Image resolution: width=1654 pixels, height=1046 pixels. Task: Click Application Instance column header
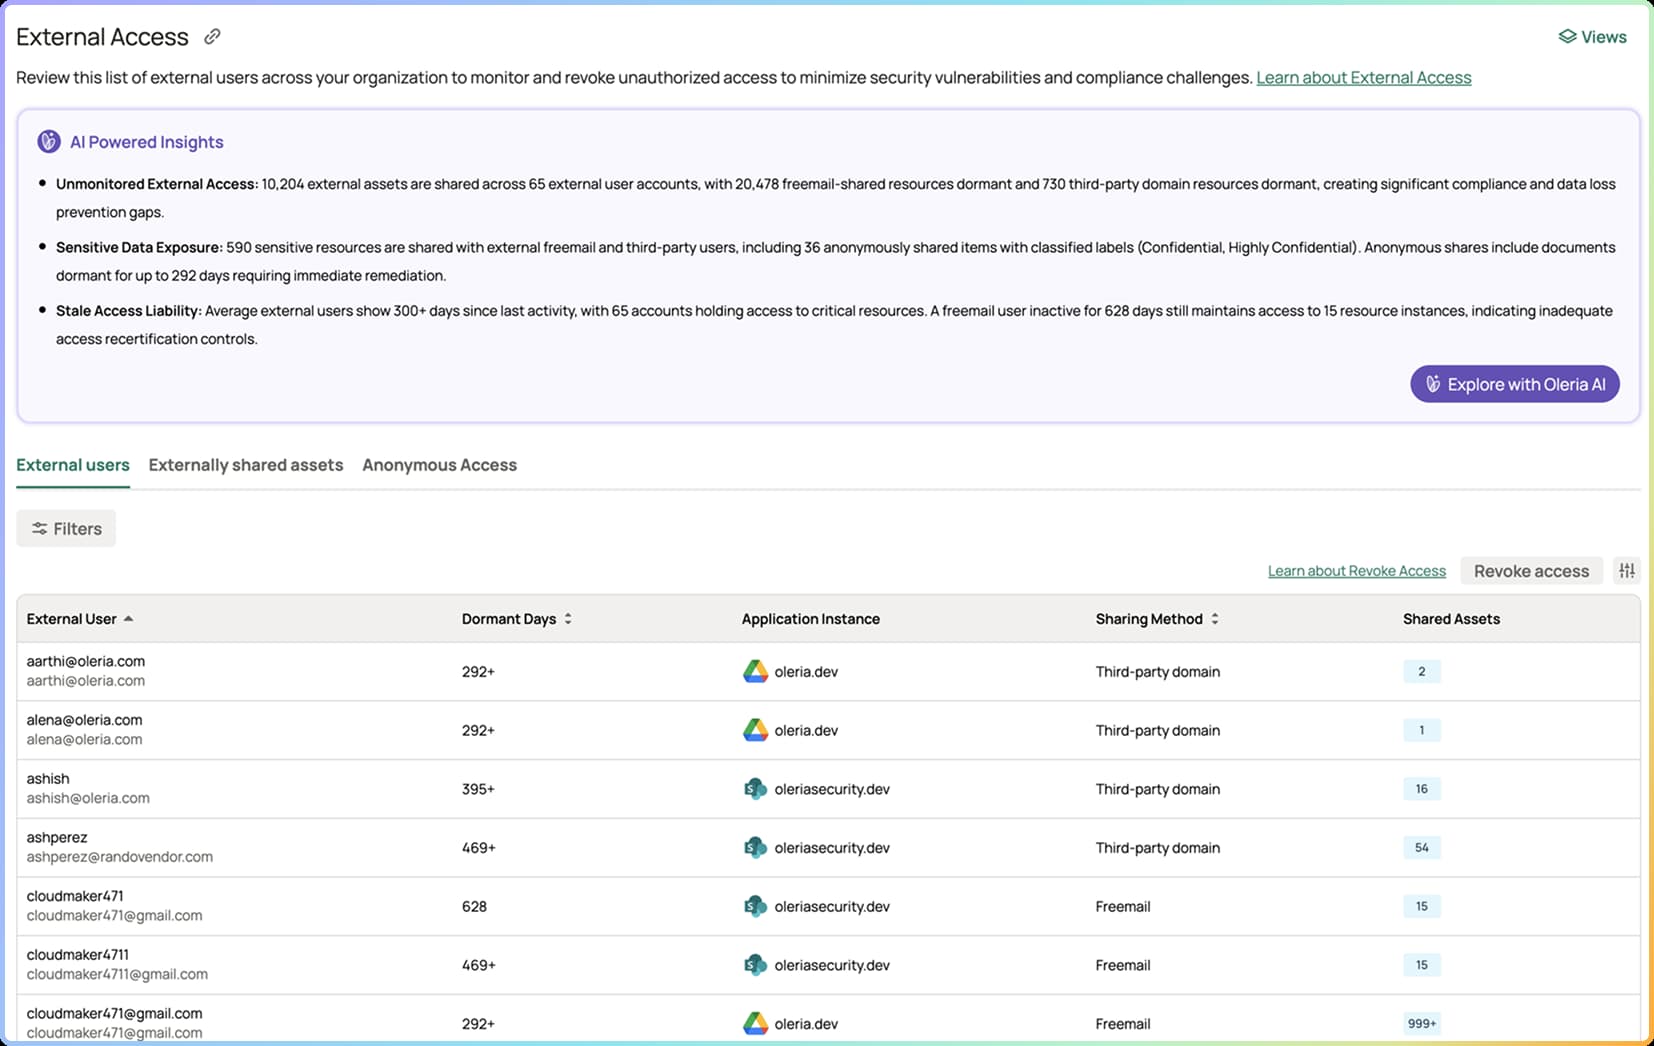[x=811, y=619]
